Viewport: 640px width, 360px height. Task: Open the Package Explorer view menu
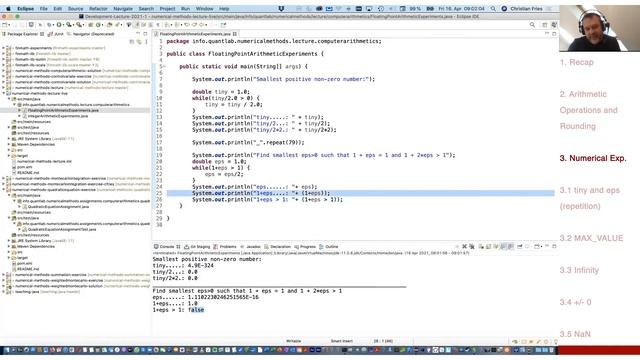(x=146, y=42)
